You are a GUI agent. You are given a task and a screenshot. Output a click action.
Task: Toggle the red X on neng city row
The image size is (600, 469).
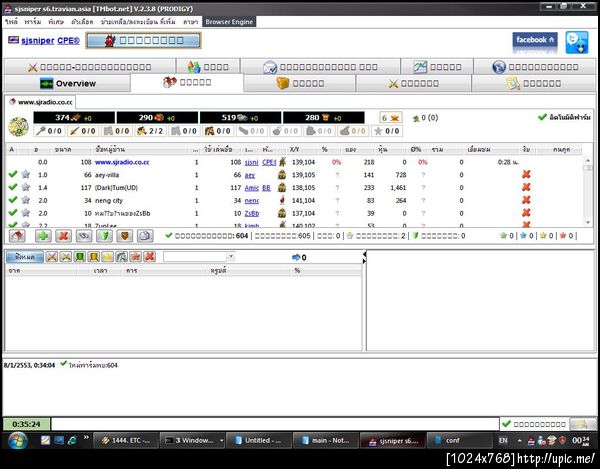[x=527, y=200]
